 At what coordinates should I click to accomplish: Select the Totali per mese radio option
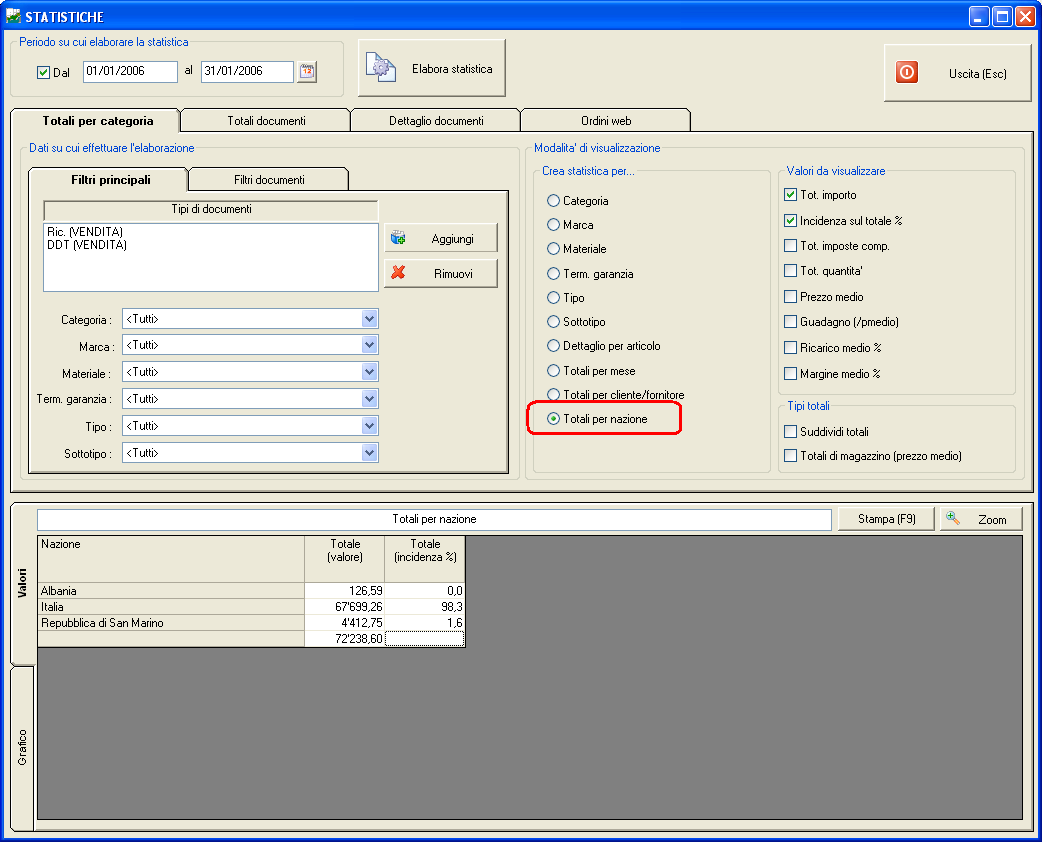(554, 371)
